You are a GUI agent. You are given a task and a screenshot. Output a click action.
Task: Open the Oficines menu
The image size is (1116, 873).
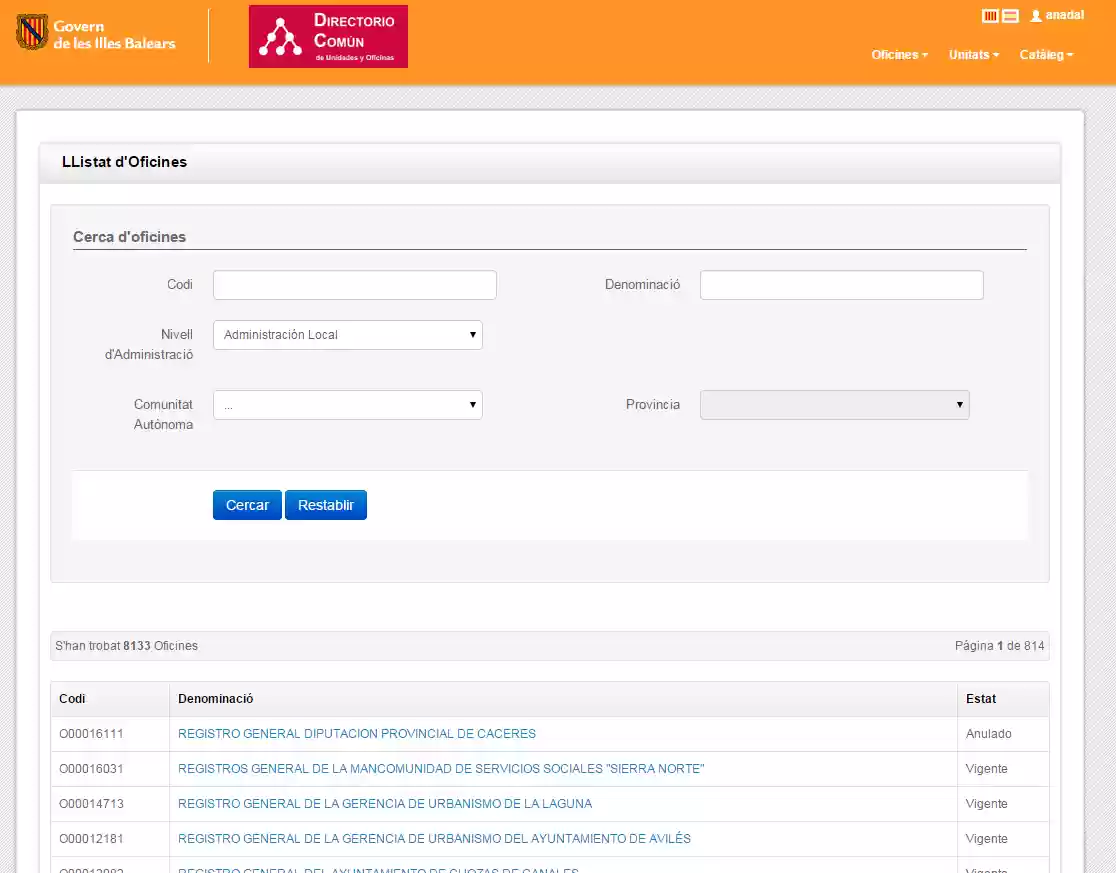tap(894, 55)
